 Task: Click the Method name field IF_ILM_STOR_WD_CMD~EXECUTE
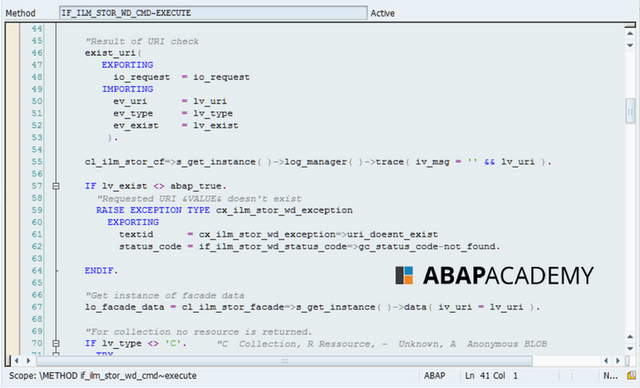click(x=213, y=13)
